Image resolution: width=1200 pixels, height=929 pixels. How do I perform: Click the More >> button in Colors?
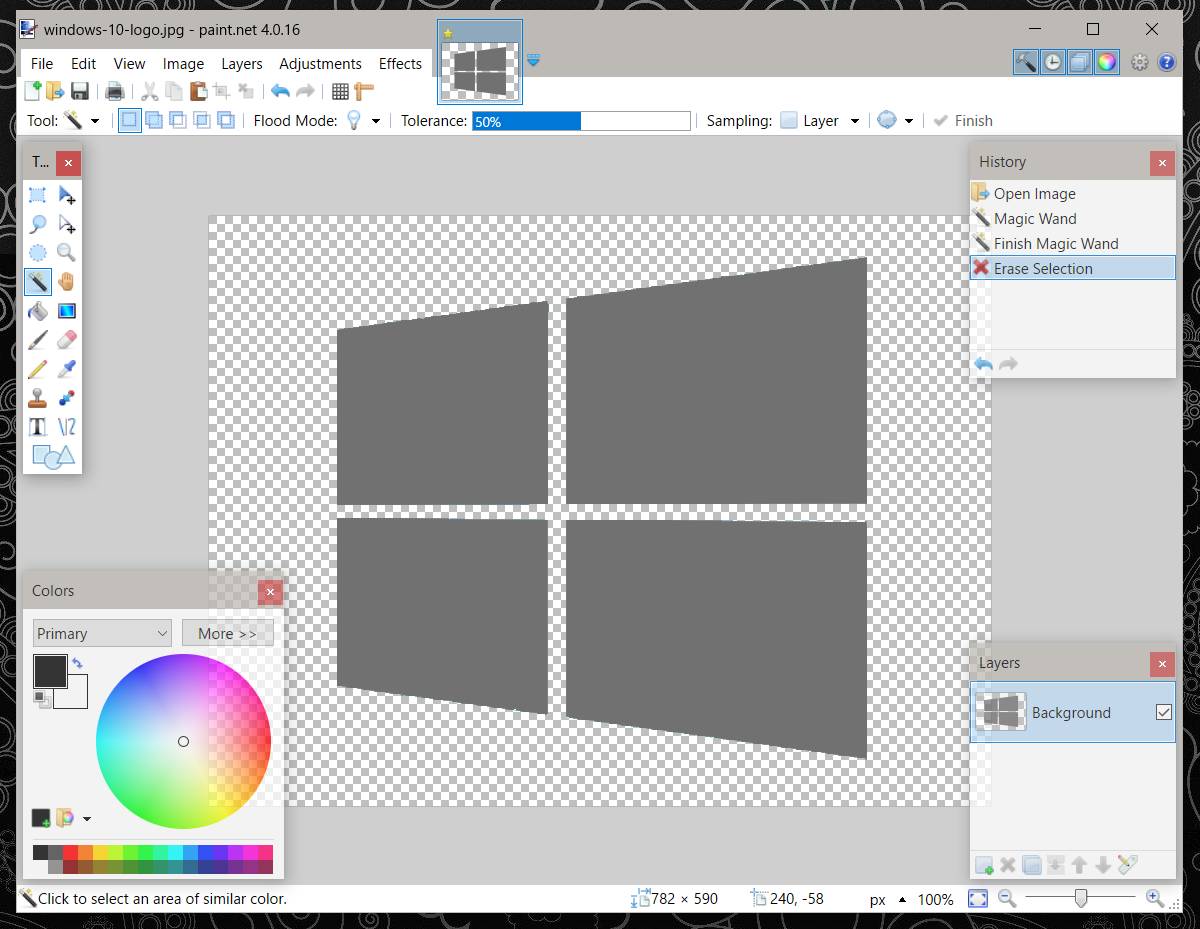coord(228,633)
